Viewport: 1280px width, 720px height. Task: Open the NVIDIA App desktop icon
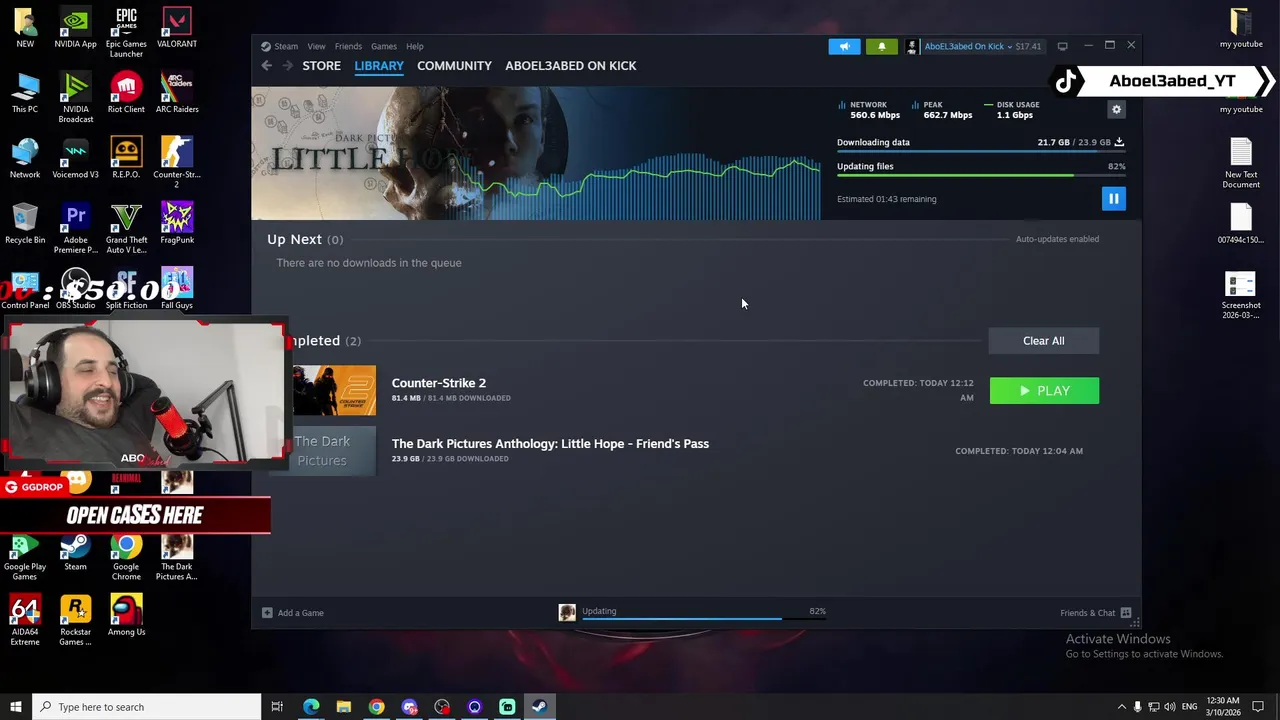(76, 28)
